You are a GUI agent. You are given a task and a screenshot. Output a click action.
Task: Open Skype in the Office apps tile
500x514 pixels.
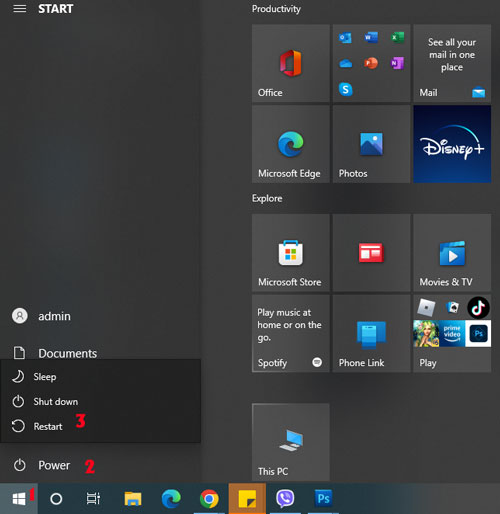345,89
